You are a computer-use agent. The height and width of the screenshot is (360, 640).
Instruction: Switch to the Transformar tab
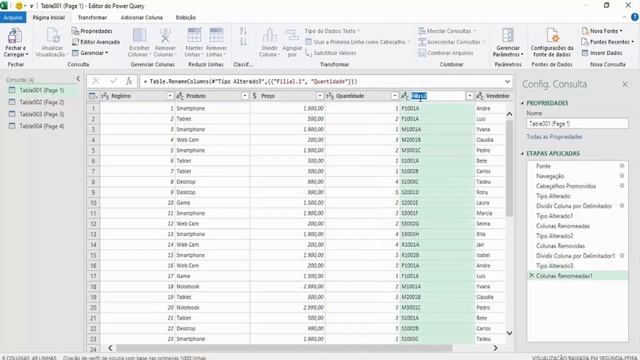pyautogui.click(x=92, y=18)
